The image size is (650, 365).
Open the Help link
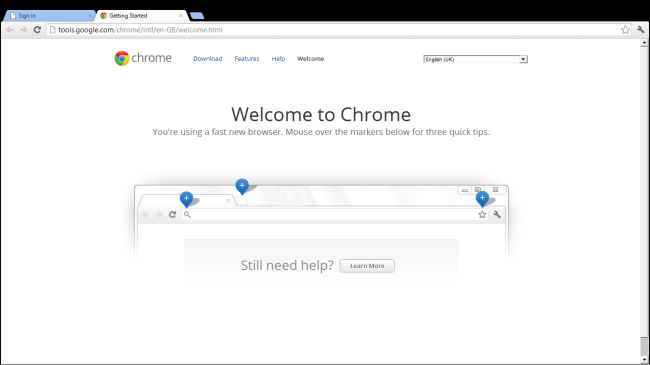click(x=278, y=58)
